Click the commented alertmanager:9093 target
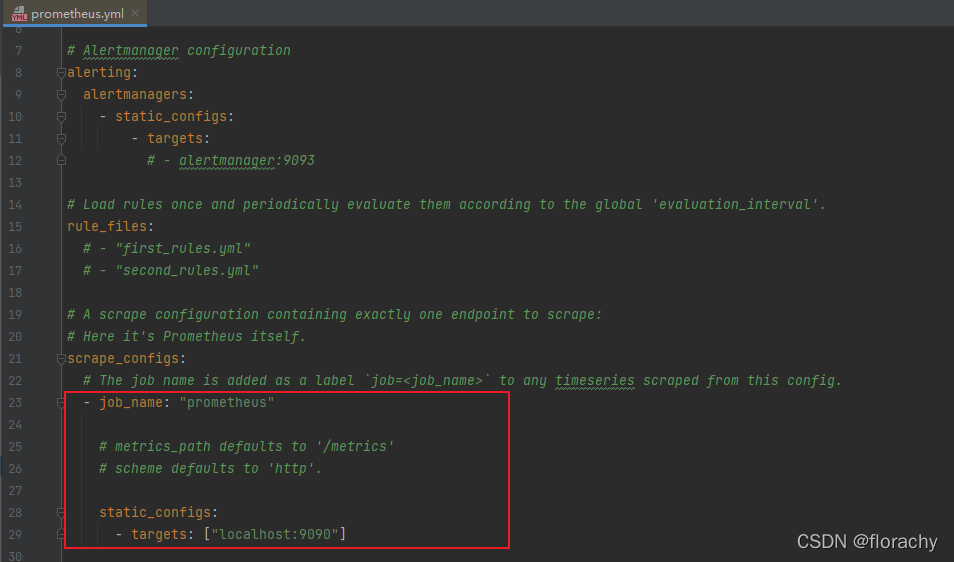The height and width of the screenshot is (562, 954). (247, 160)
